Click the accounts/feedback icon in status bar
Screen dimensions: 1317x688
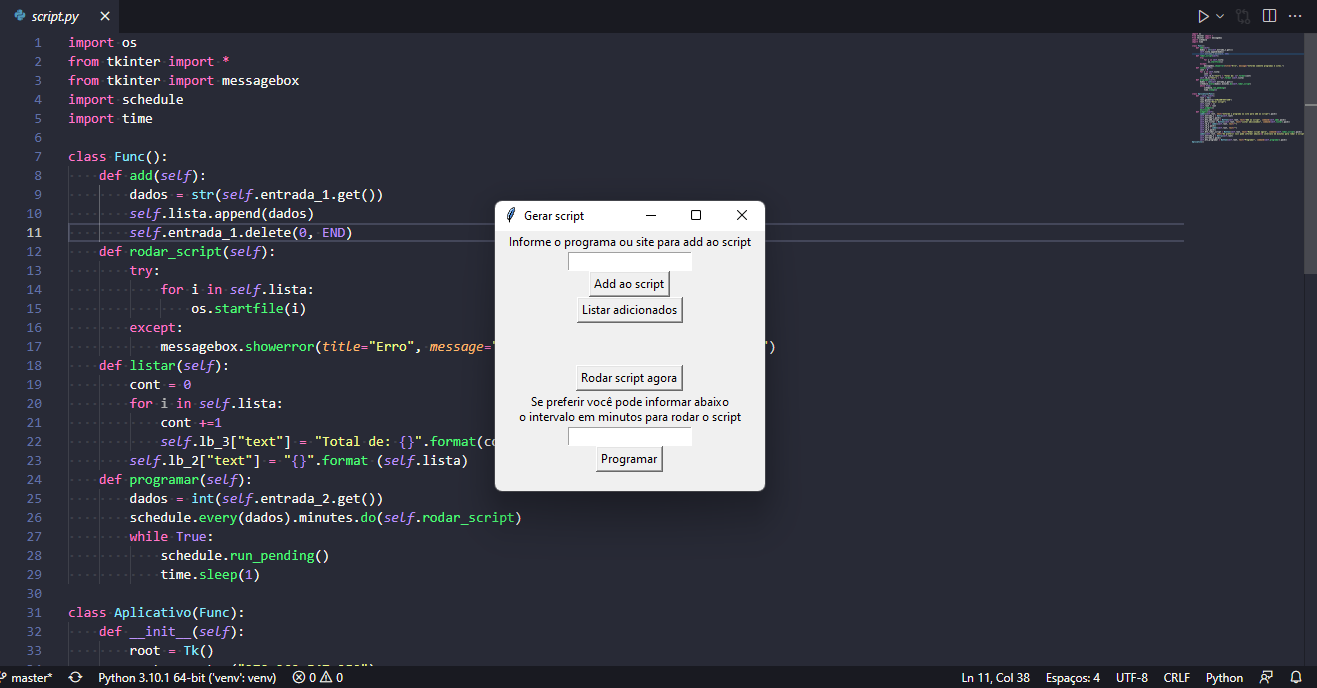coord(1266,677)
